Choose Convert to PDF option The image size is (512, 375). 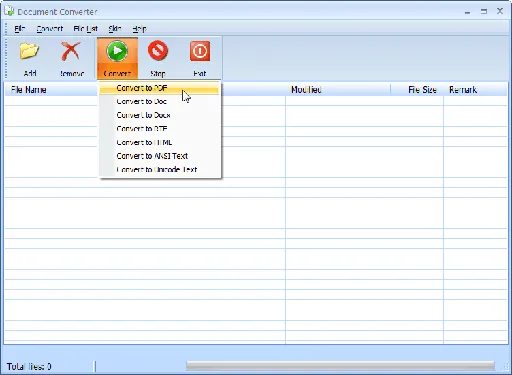(x=159, y=88)
